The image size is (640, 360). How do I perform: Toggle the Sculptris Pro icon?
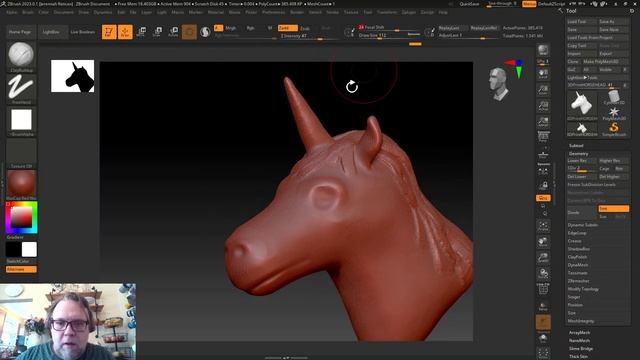[205, 32]
